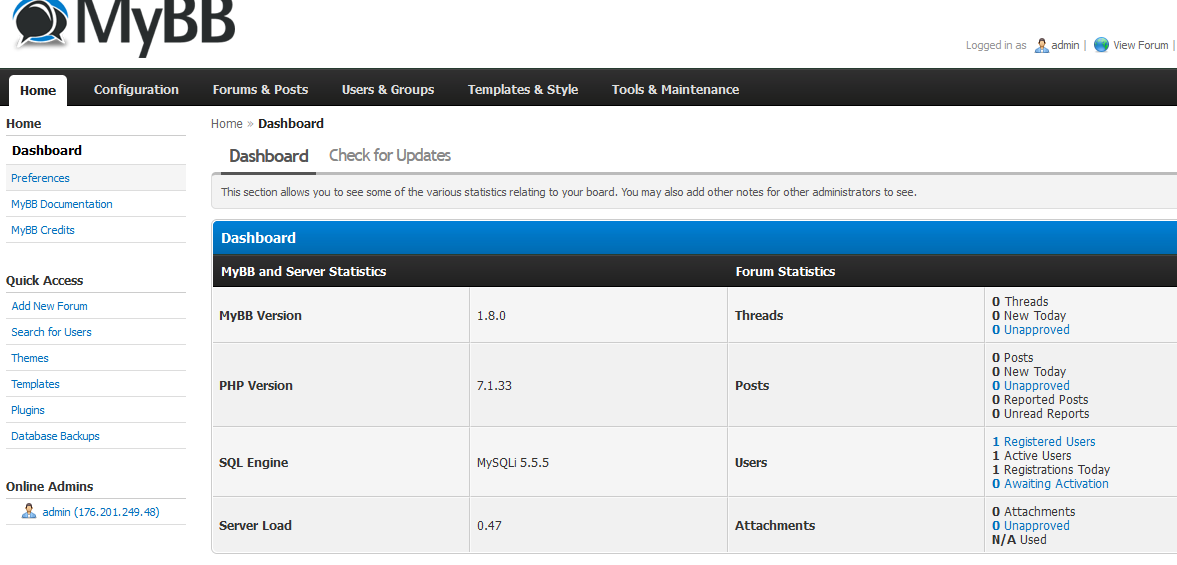Click MyBB and Server Statistics header
This screenshot has width=1177, height=565.
303,272
